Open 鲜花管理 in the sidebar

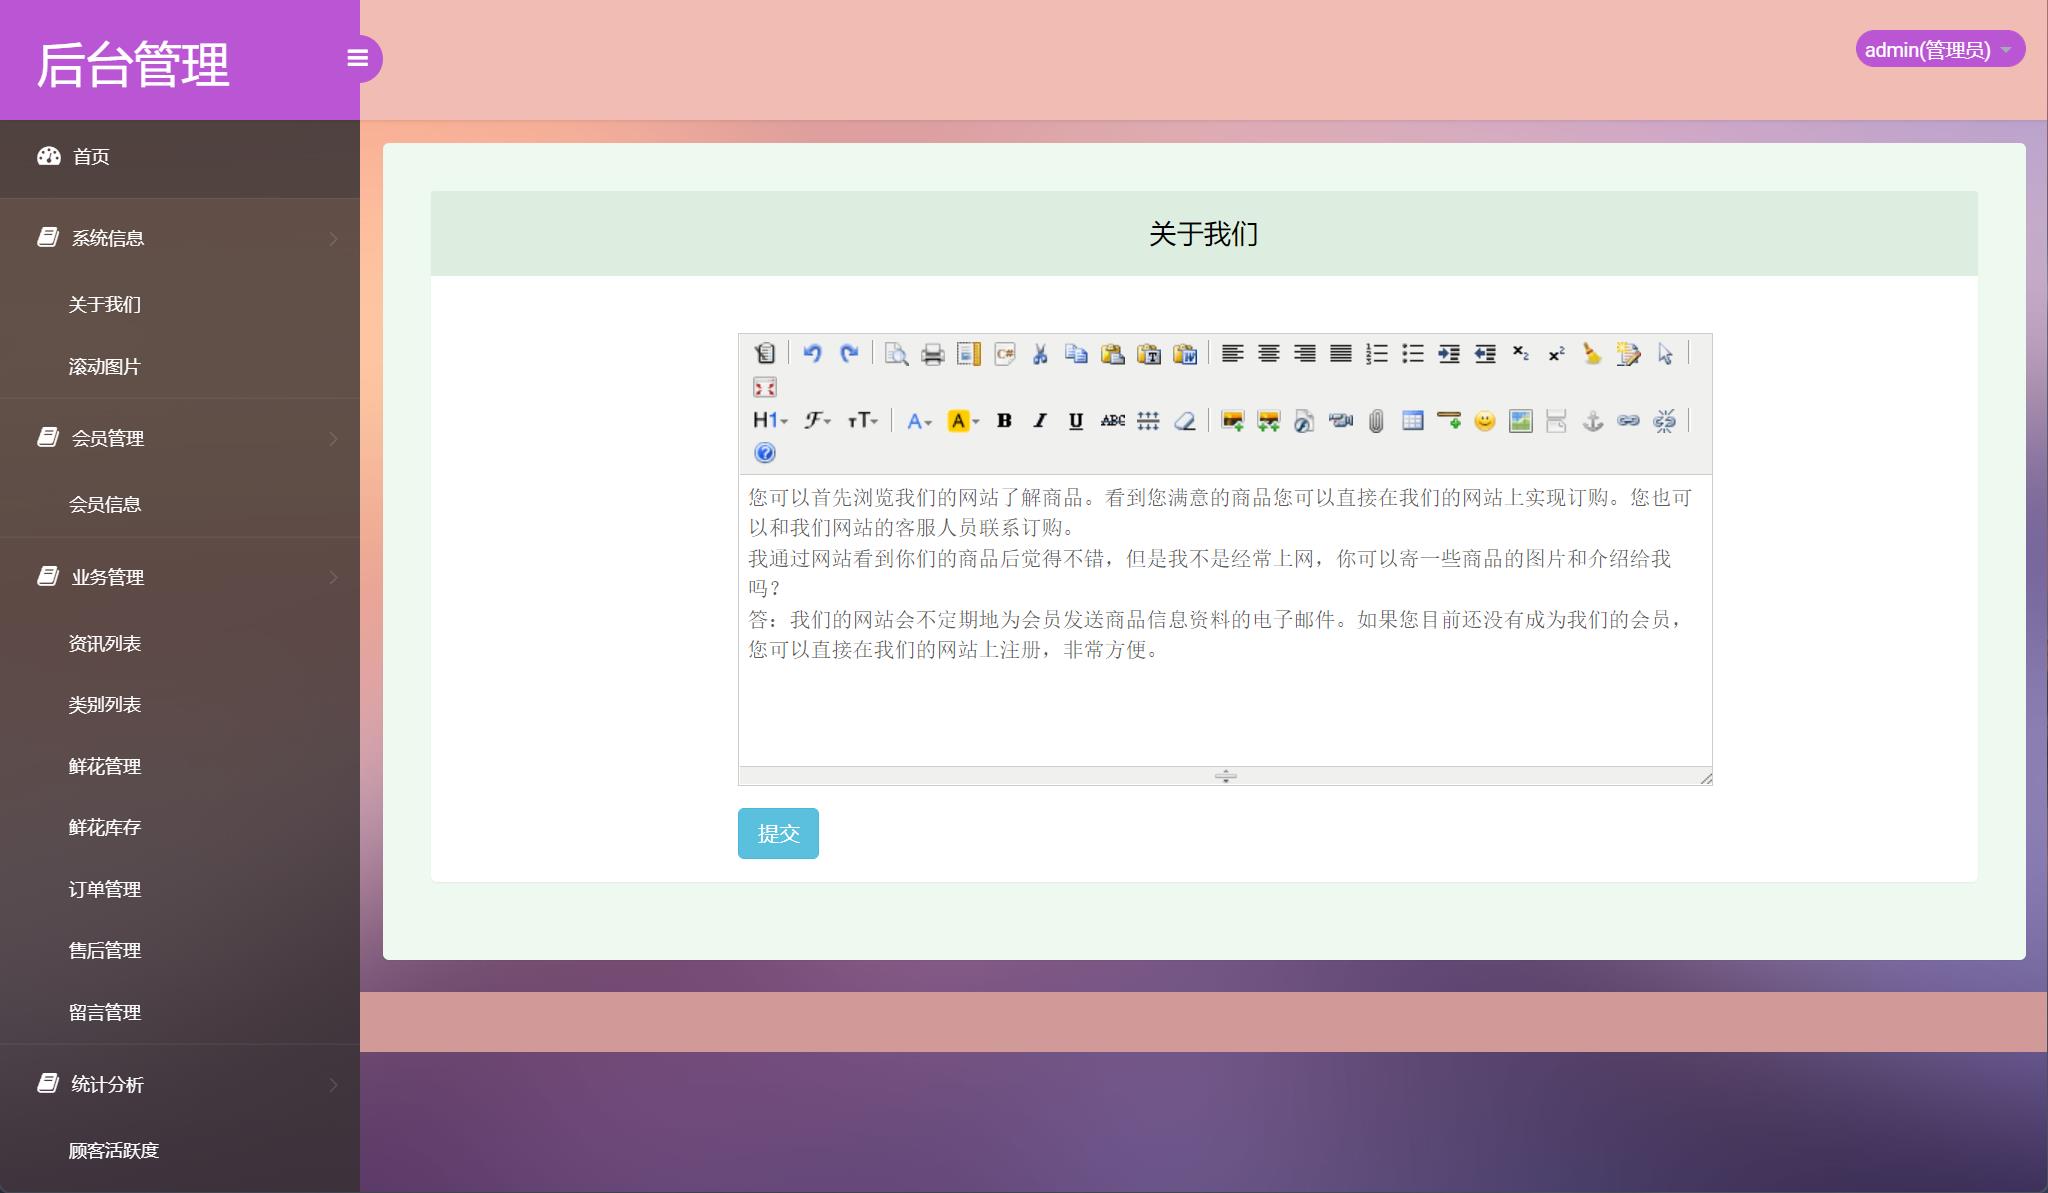coord(105,766)
